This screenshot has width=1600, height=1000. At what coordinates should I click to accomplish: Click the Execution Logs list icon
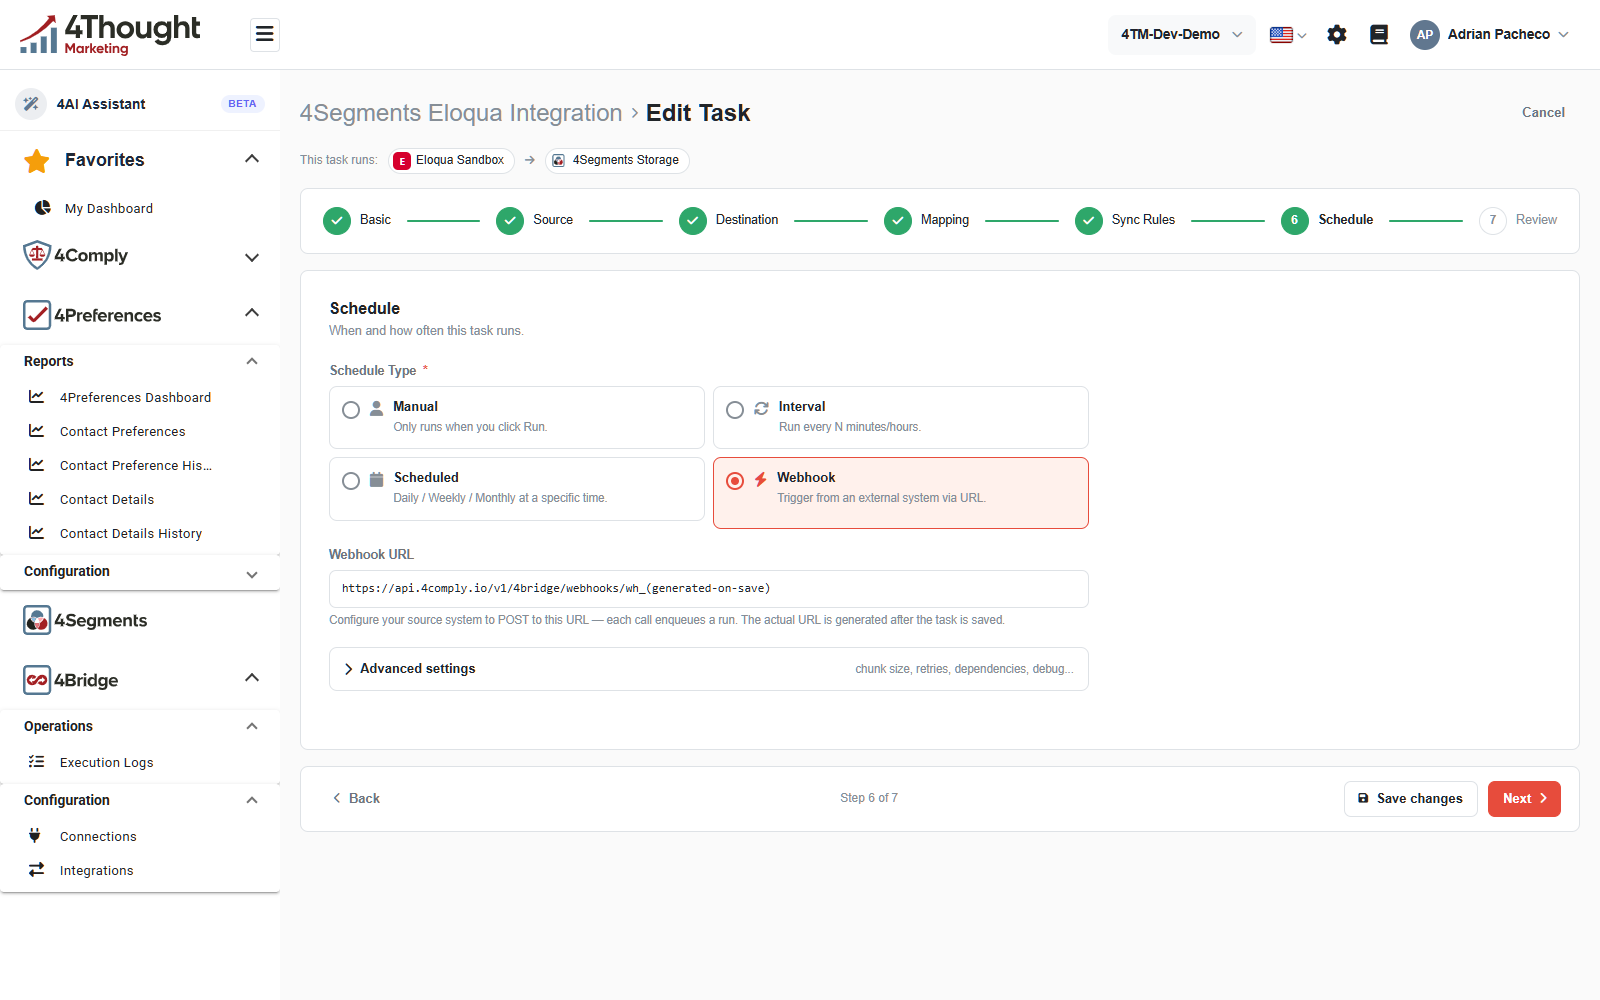pos(37,762)
